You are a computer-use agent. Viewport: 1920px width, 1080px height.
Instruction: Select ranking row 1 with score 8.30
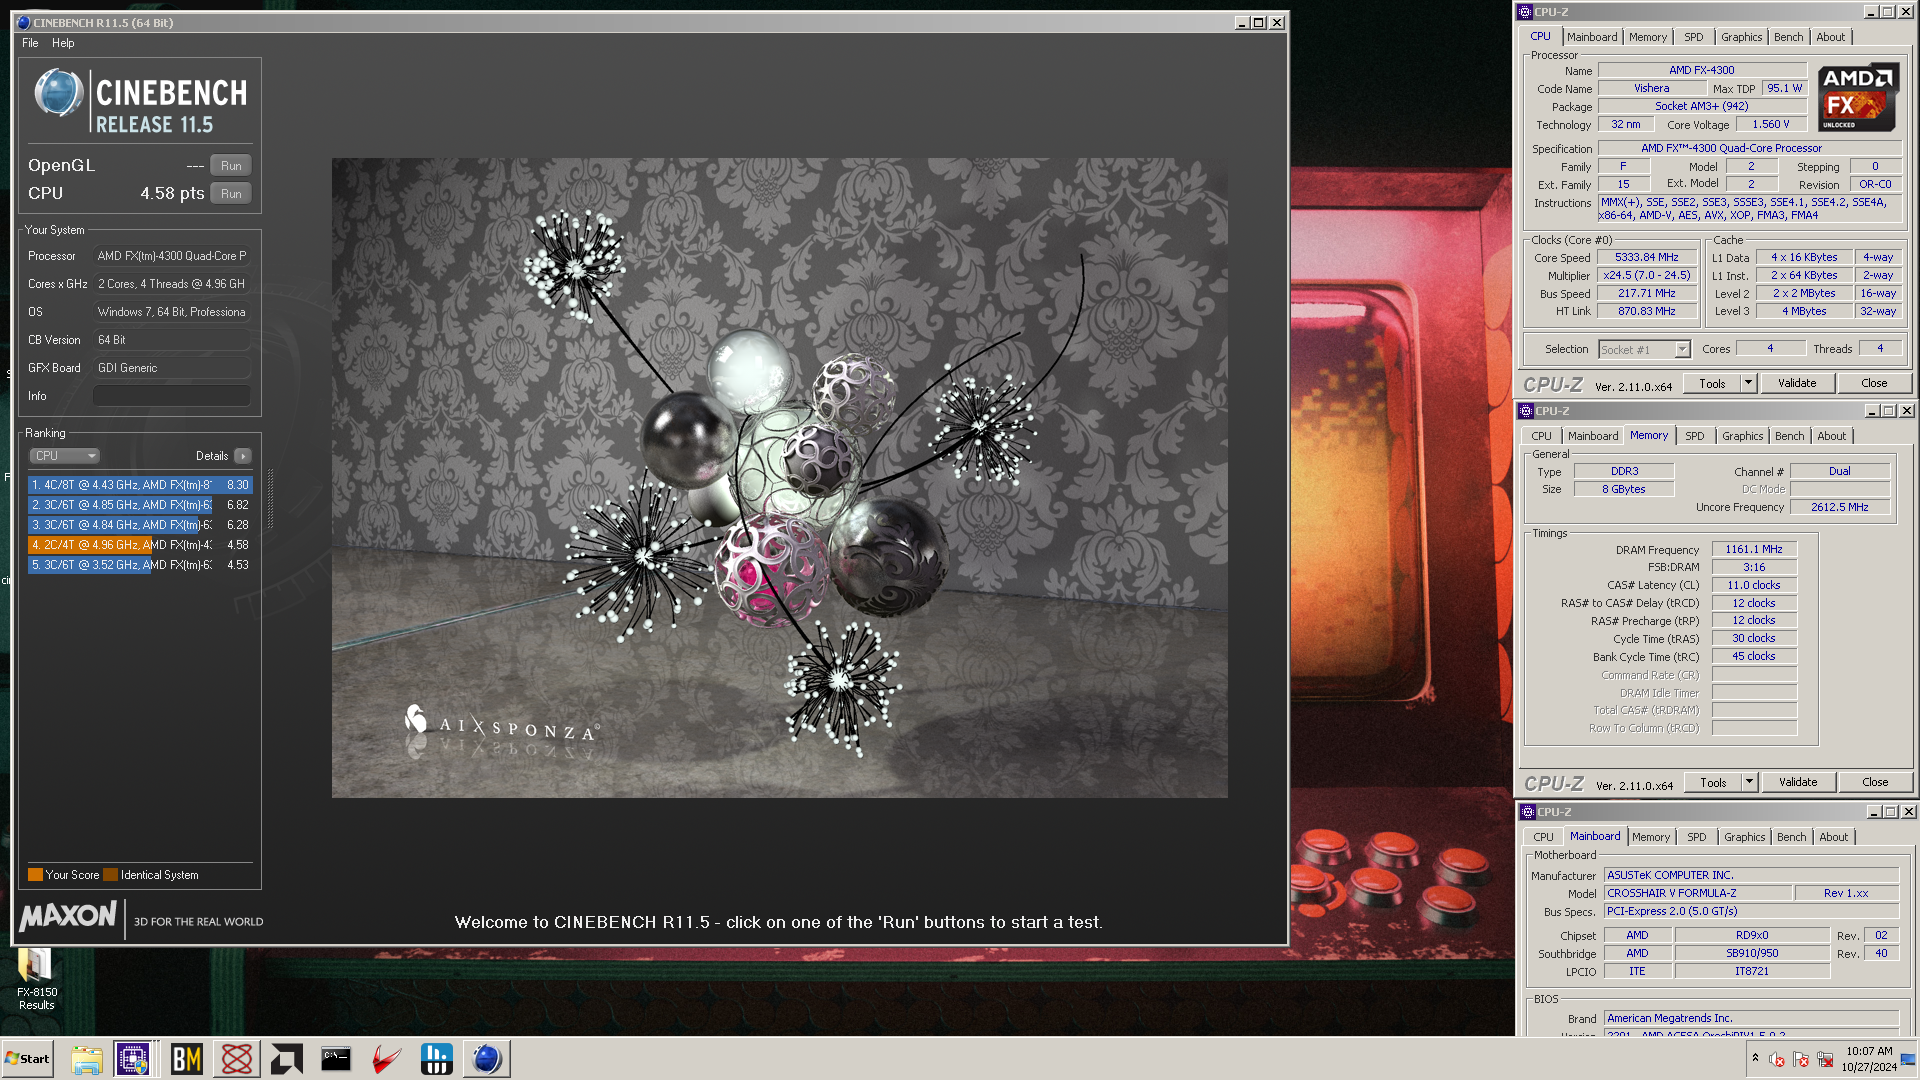pos(140,485)
